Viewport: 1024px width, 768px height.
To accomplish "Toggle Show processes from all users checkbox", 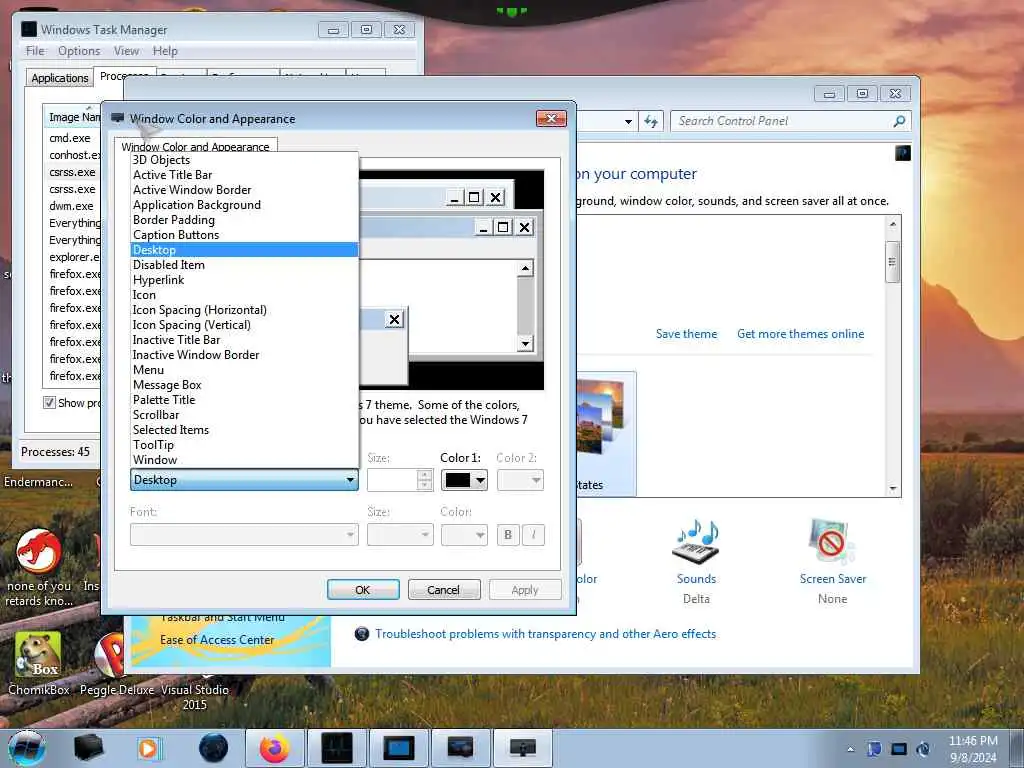I will coord(50,402).
